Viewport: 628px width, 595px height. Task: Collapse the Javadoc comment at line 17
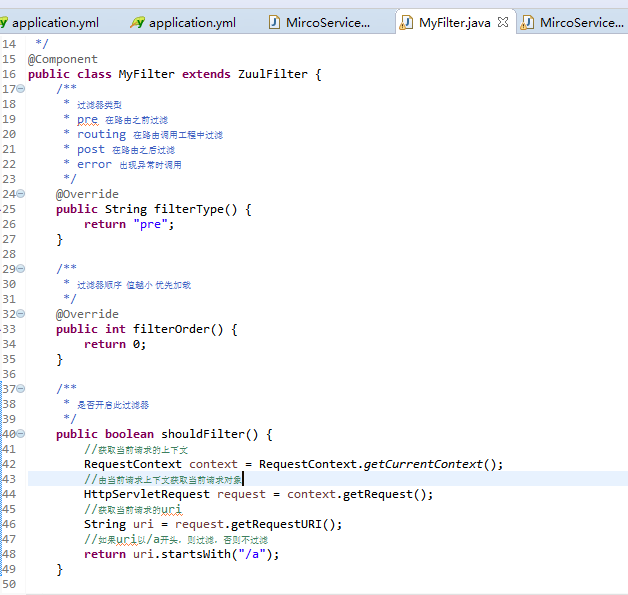[x=20, y=88]
